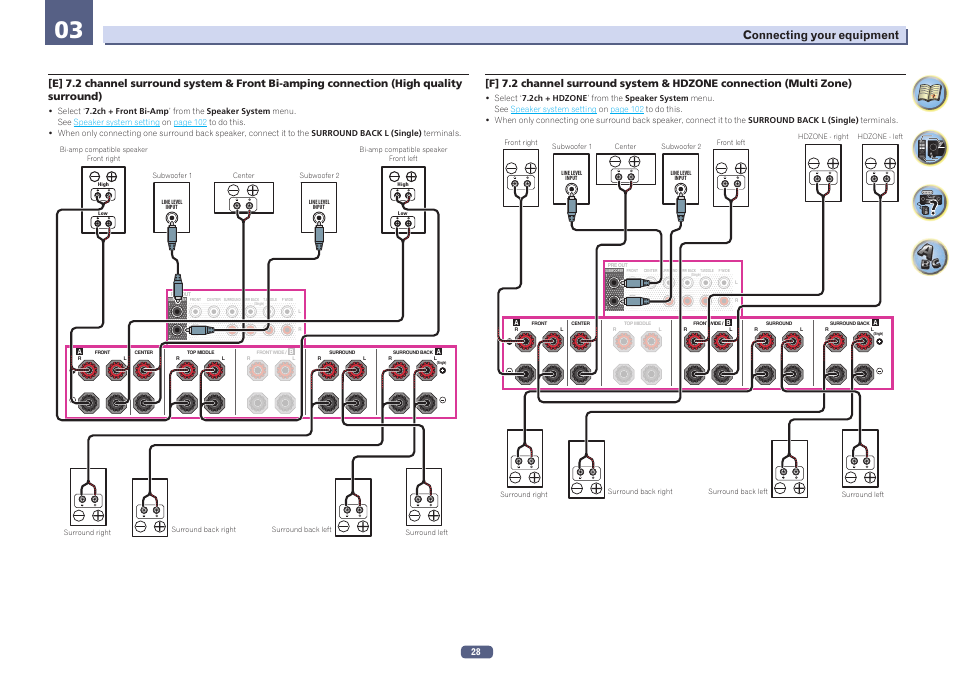Click 'Subwoofer 2' label in section F diagram
Screen dimensions: 954x675
click(681, 147)
